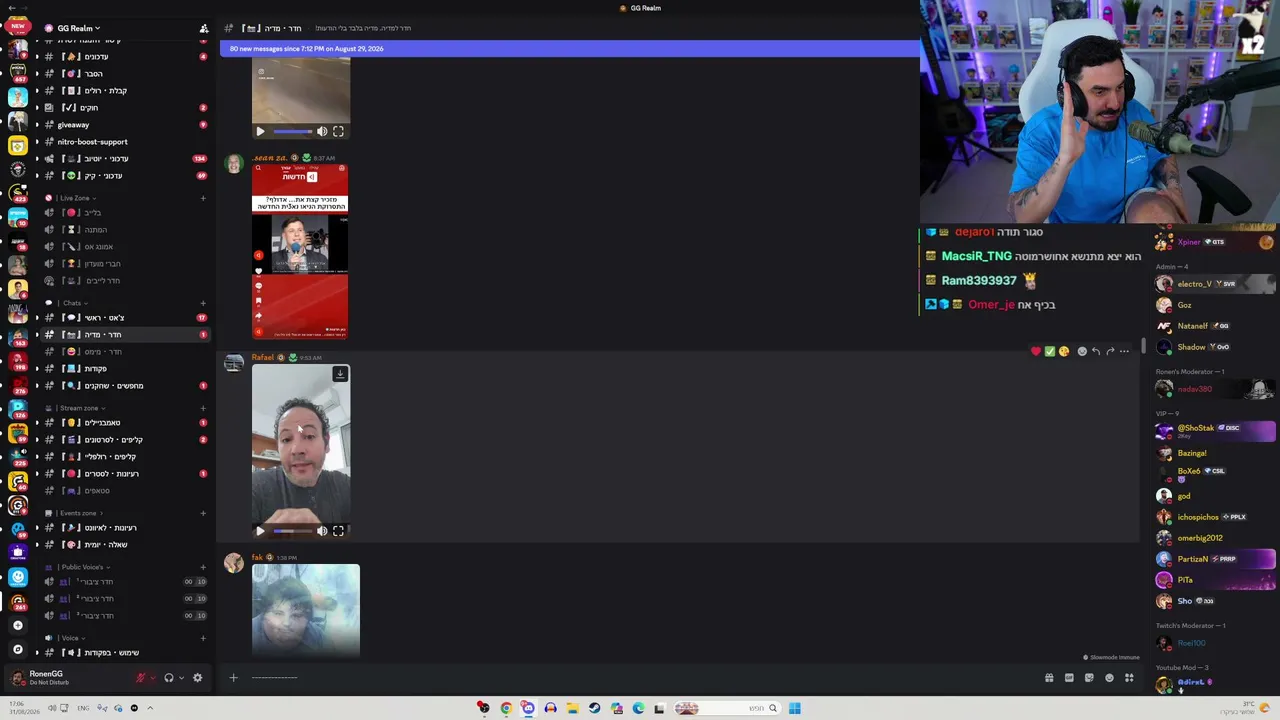Open the microphone input options arrow
The width and height of the screenshot is (1280, 720).
click(152, 678)
